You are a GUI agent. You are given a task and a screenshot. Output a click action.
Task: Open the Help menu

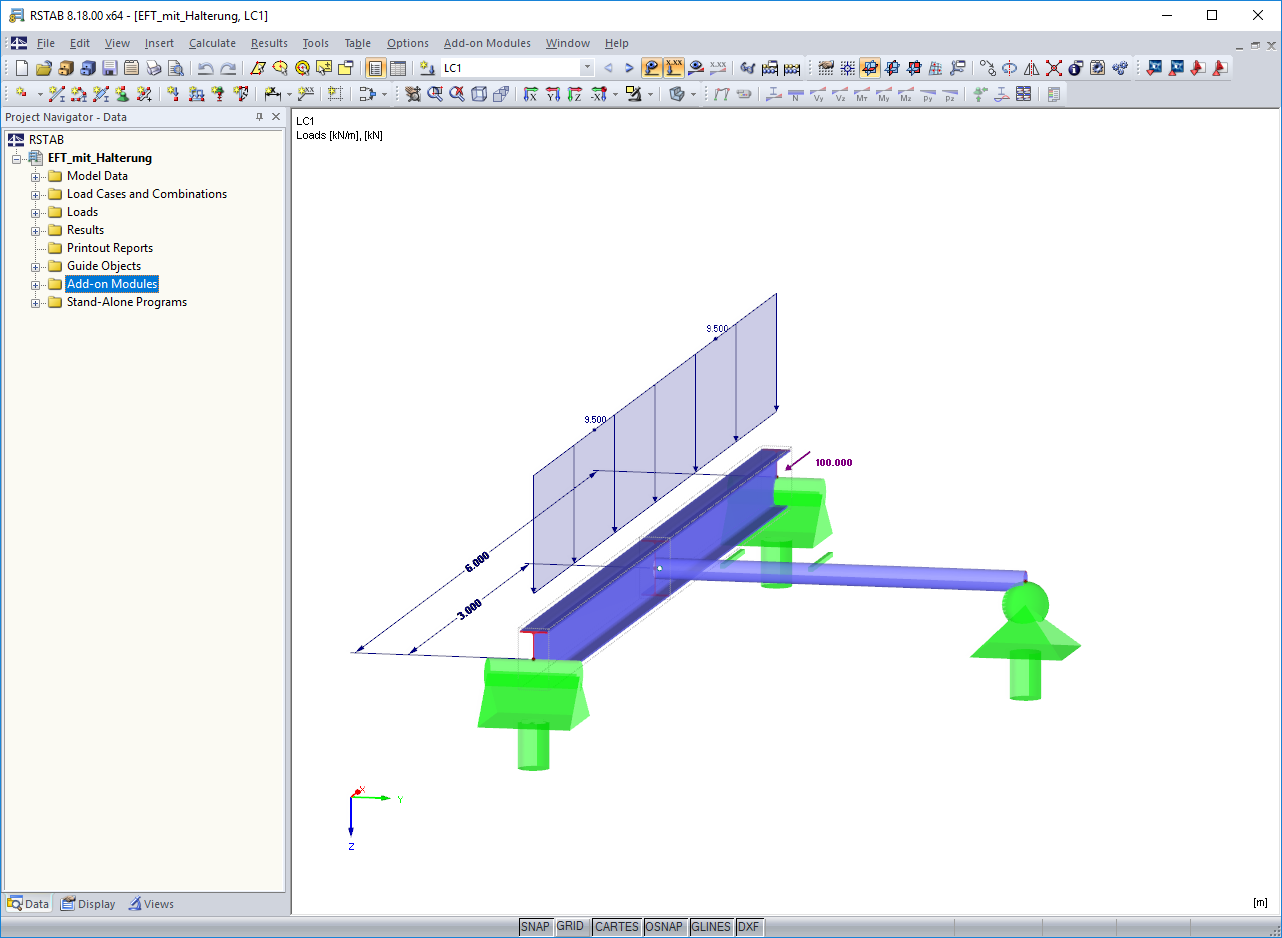(617, 43)
